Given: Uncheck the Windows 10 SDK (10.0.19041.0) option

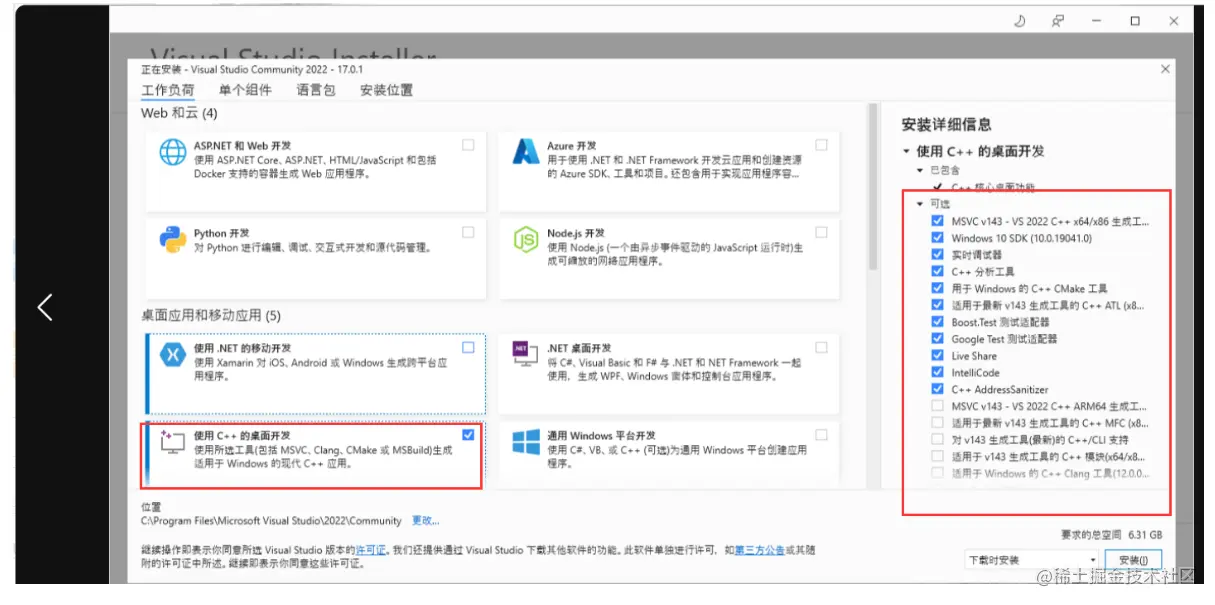Looking at the screenshot, I should point(937,238).
